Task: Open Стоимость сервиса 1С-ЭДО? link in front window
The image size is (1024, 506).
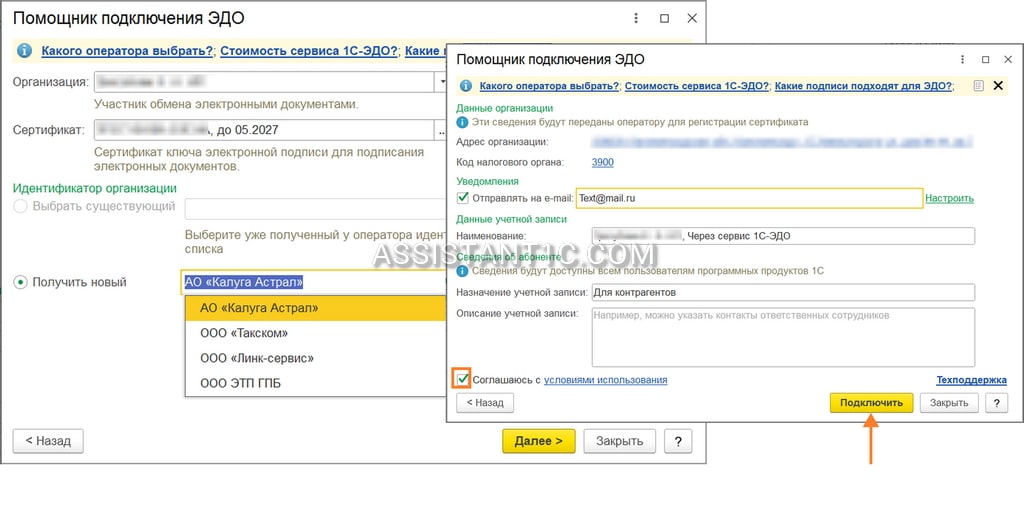Action: pyautogui.click(x=696, y=86)
